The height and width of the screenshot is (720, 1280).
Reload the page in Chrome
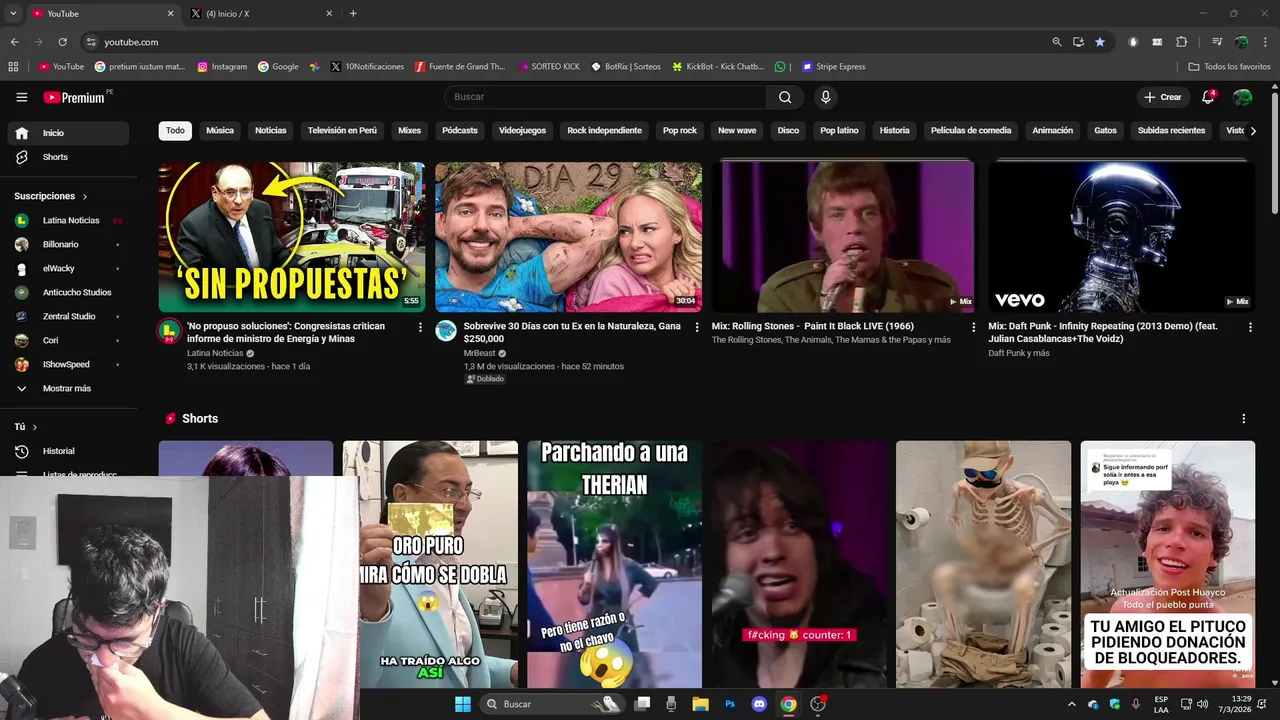(62, 42)
